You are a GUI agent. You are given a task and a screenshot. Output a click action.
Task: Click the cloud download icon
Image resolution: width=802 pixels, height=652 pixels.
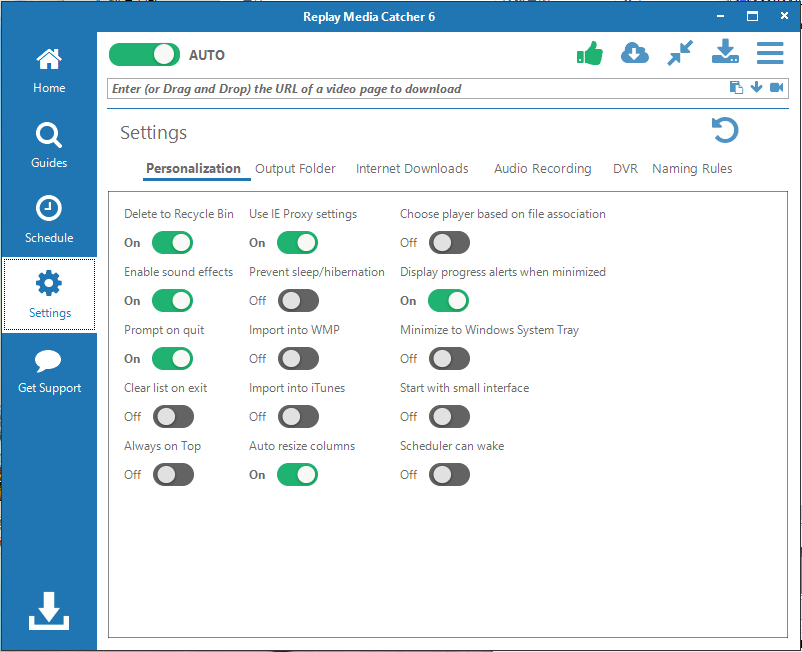point(635,53)
